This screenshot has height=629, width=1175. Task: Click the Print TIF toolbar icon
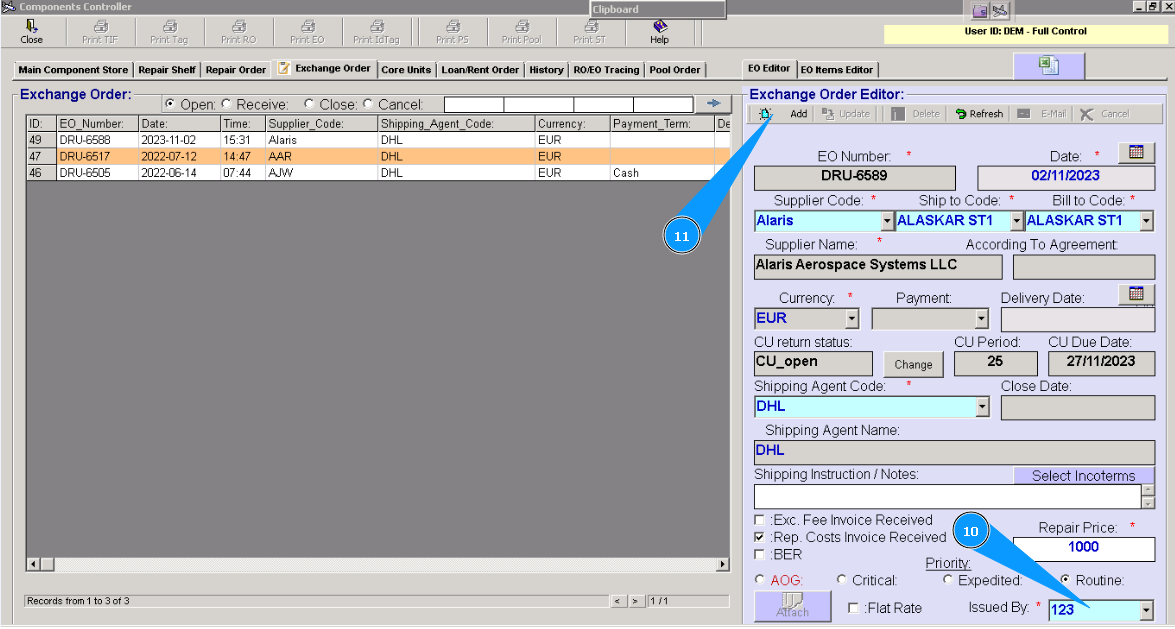pyautogui.click(x=100, y=32)
